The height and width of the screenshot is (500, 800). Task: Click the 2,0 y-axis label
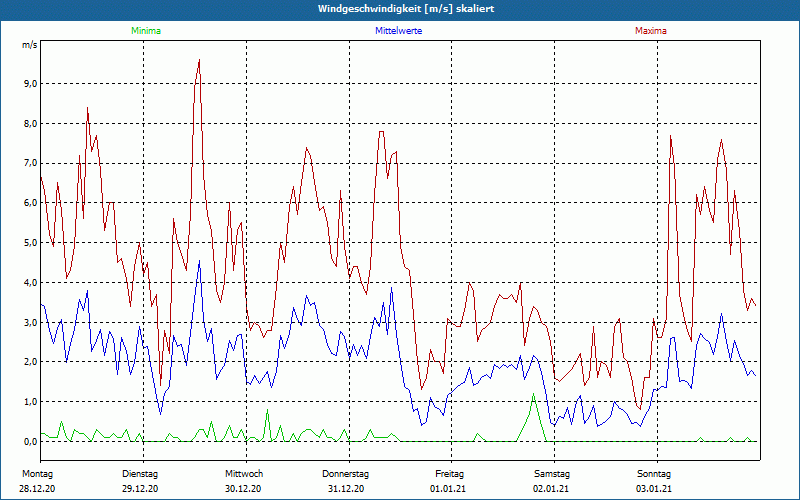[x=29, y=362]
